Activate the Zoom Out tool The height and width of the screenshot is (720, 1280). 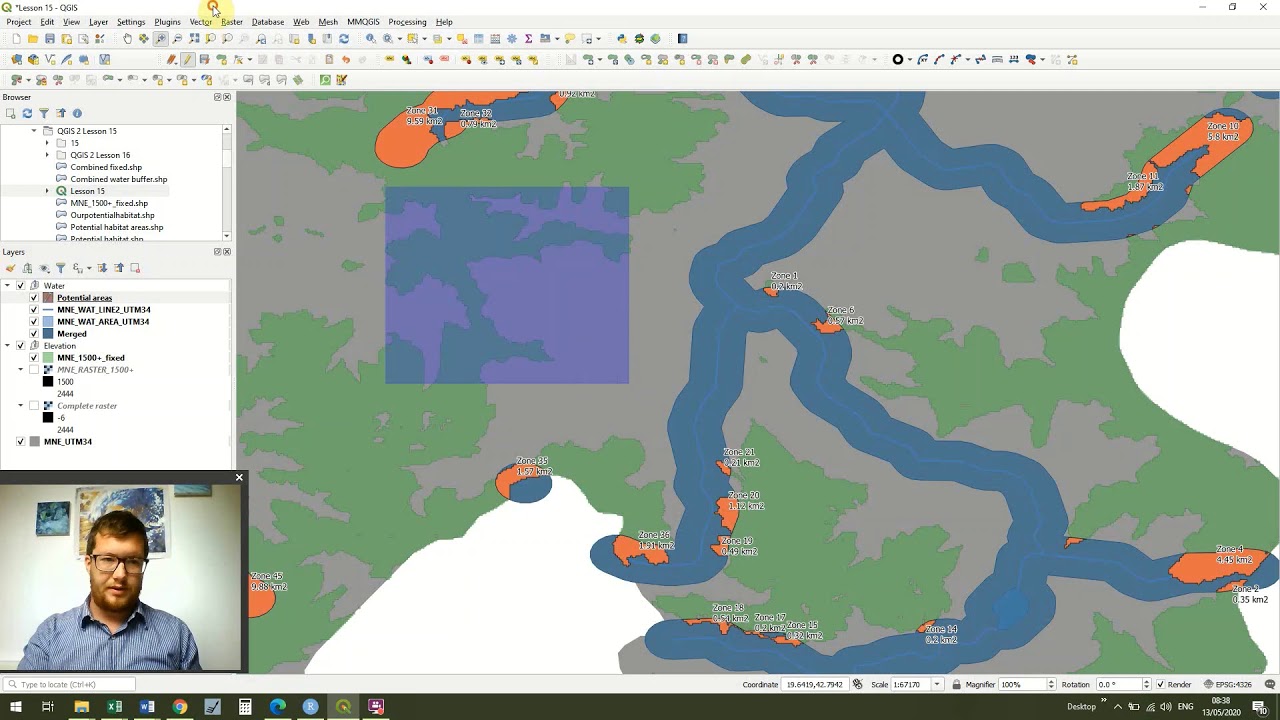pos(177,39)
